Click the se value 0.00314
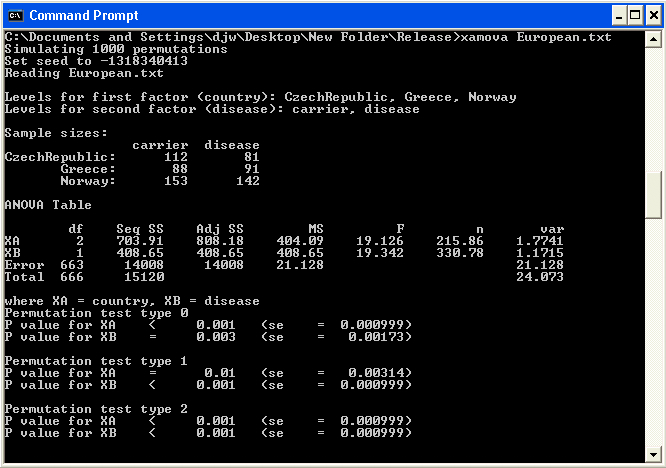The image size is (666, 468). click(x=376, y=373)
